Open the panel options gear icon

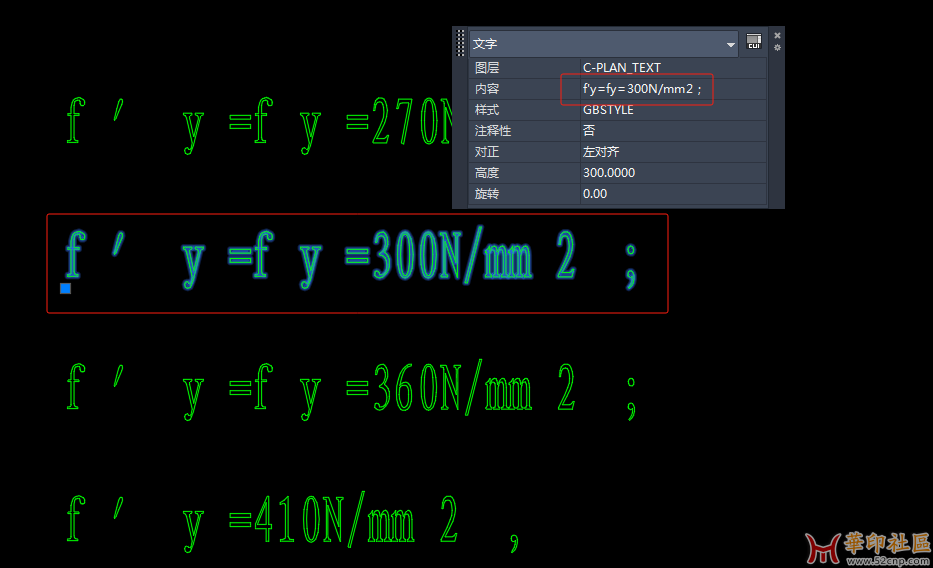click(777, 48)
